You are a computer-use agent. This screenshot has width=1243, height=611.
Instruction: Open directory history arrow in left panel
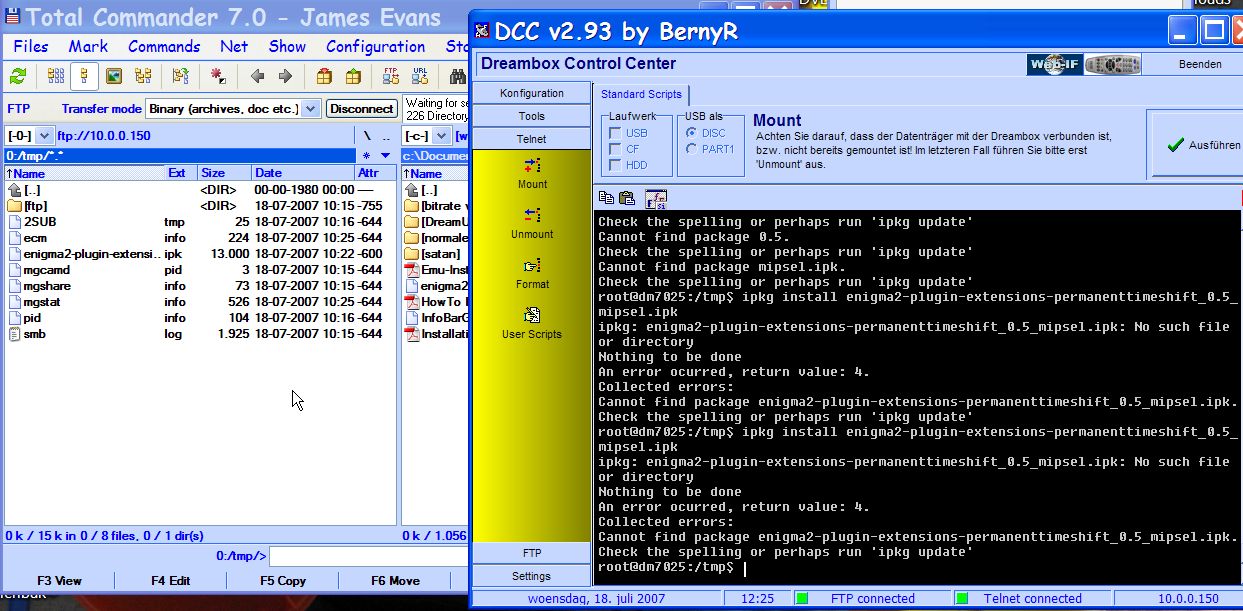tap(385, 156)
